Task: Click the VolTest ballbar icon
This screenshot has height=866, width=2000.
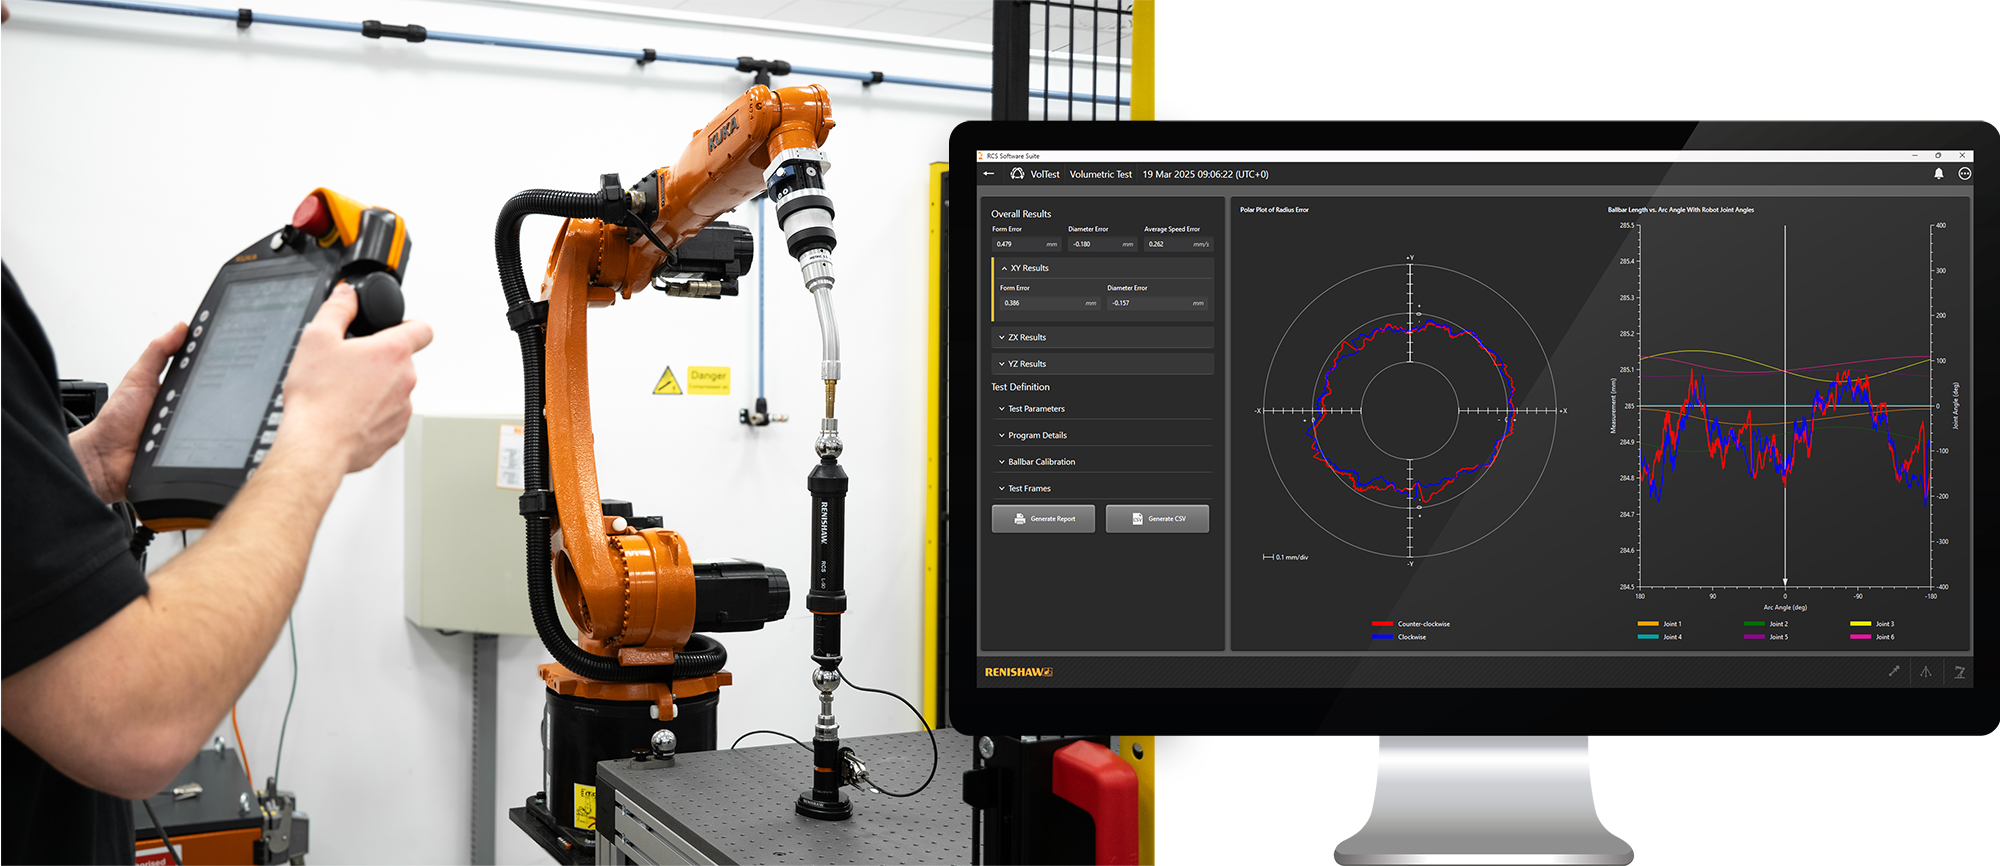Action: tap(1017, 174)
